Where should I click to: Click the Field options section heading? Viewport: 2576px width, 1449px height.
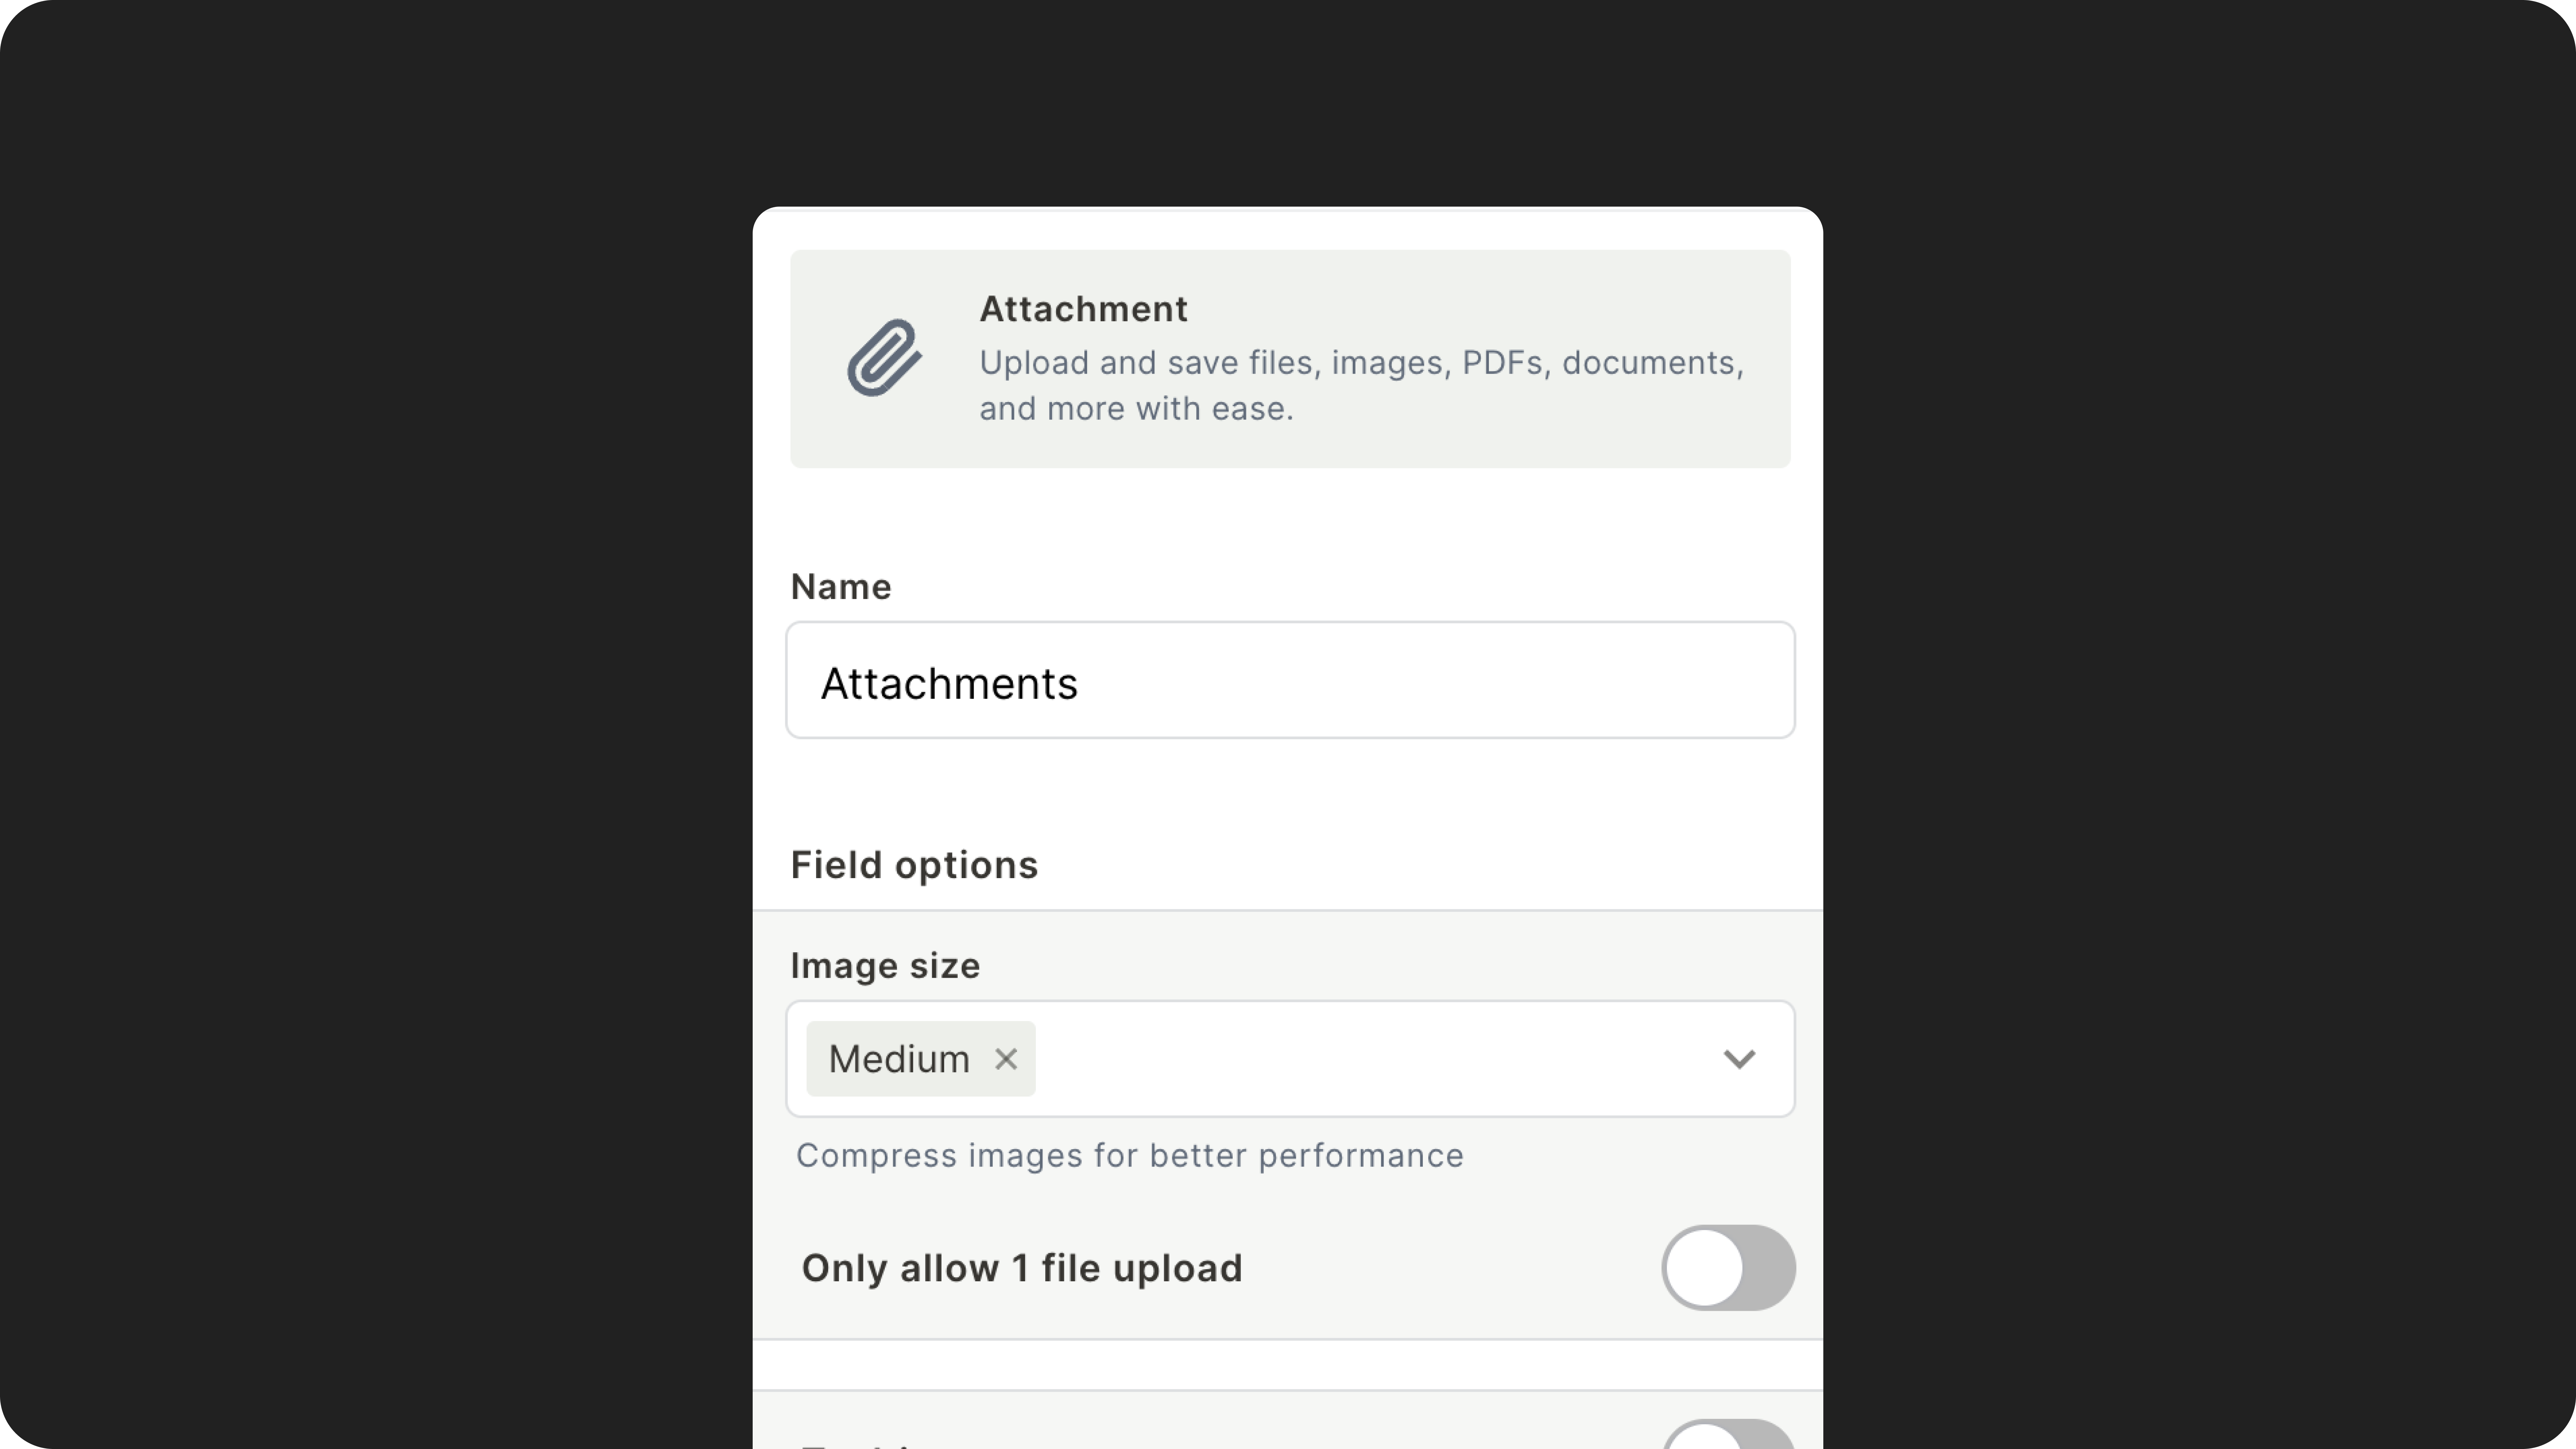(914, 865)
